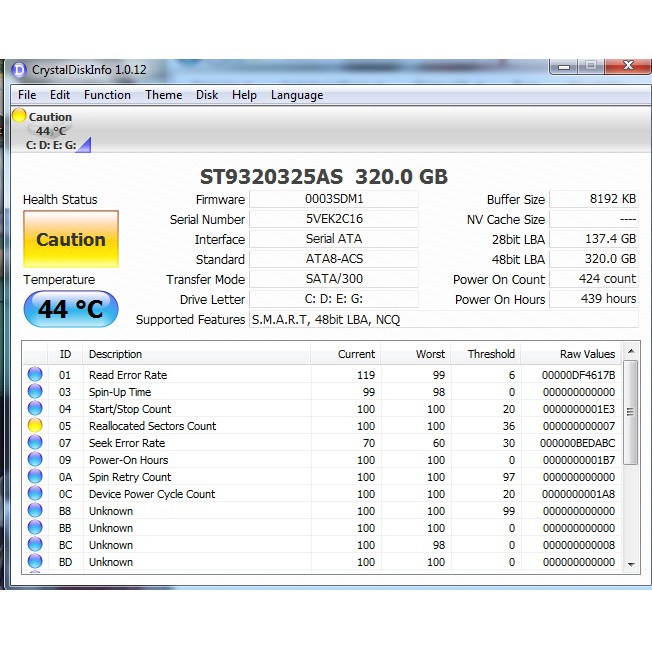Image resolution: width=652 pixels, height=652 pixels.
Task: Click blue status orb for Device Power Cycle Count
Action: click(36, 494)
